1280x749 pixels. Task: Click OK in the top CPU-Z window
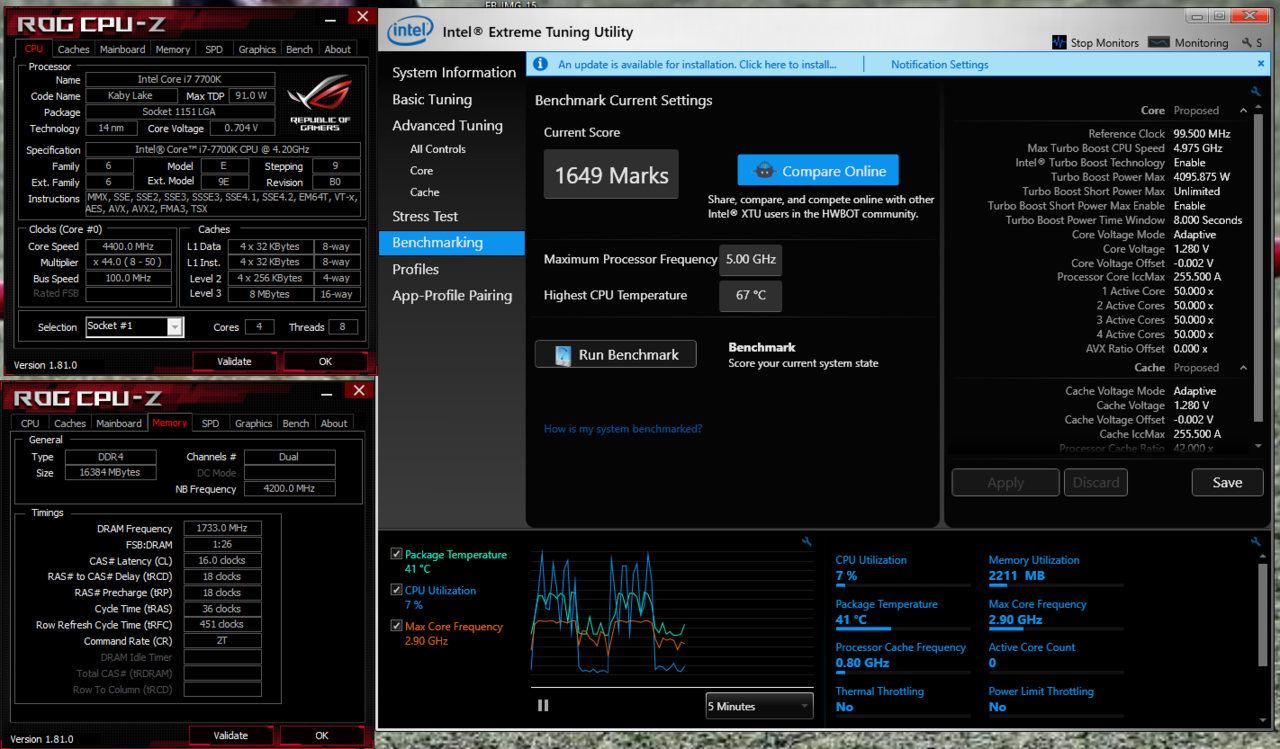pyautogui.click(x=325, y=361)
